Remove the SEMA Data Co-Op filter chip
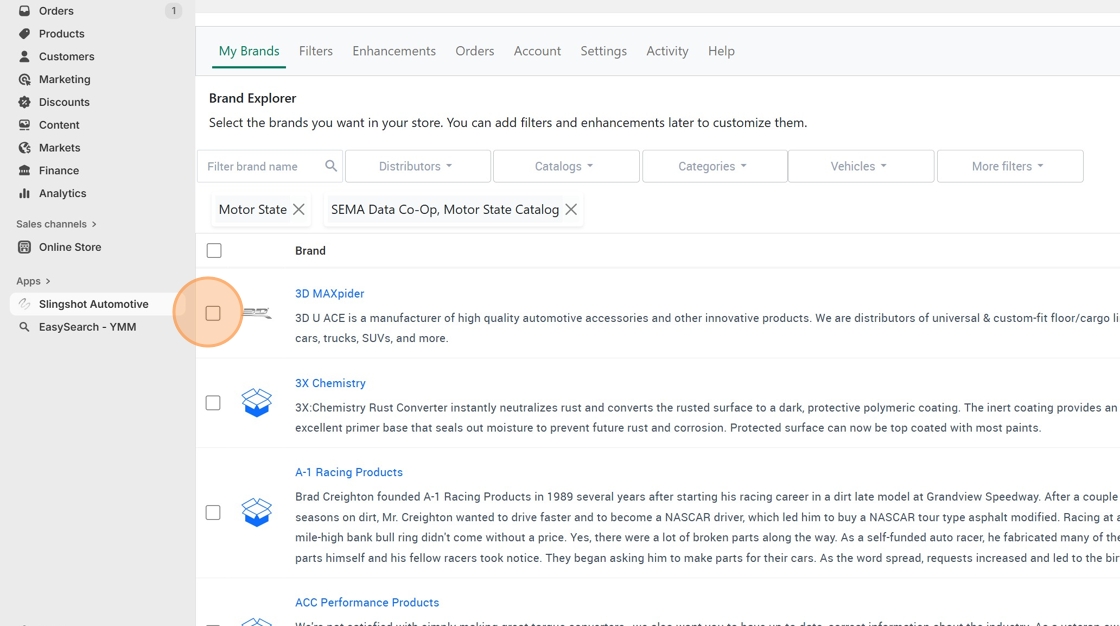 [x=571, y=209]
